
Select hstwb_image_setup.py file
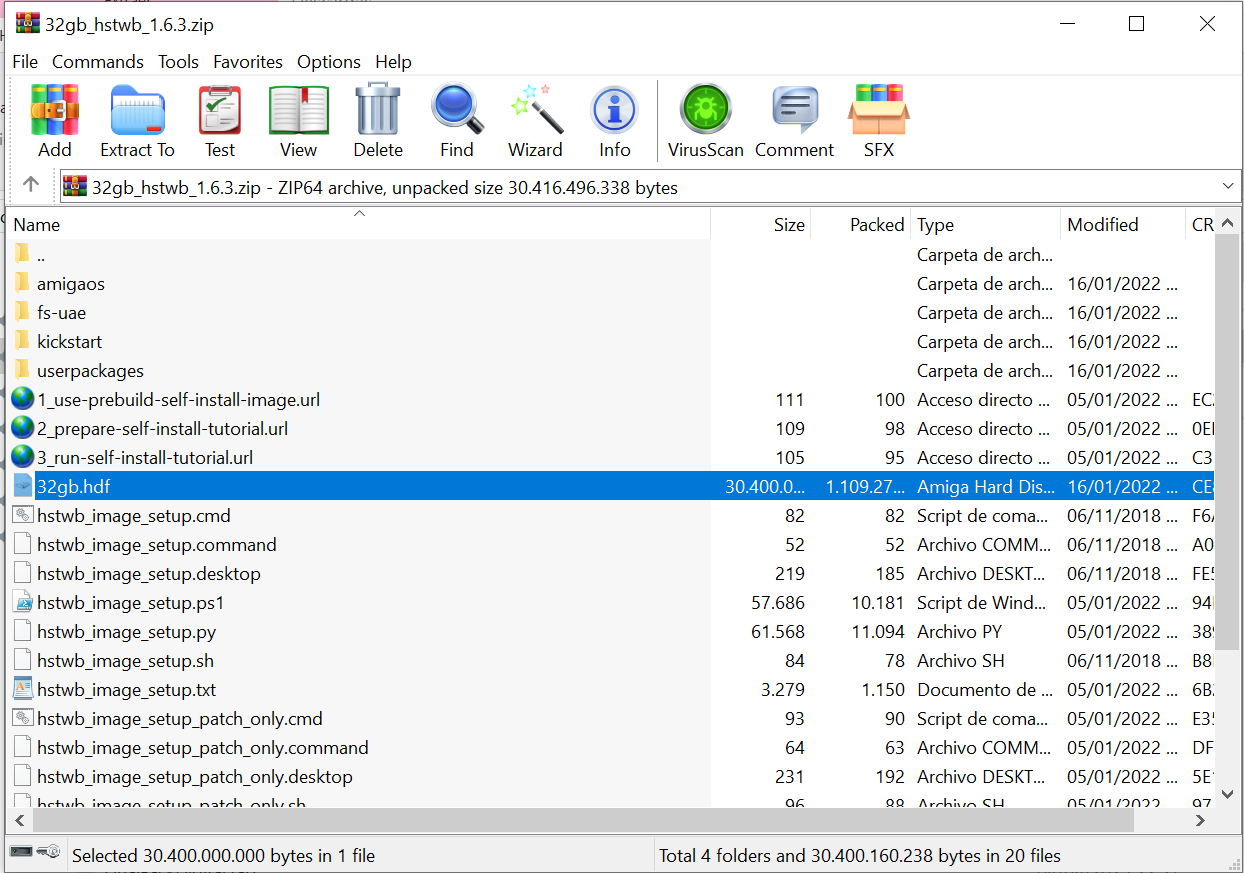(126, 631)
